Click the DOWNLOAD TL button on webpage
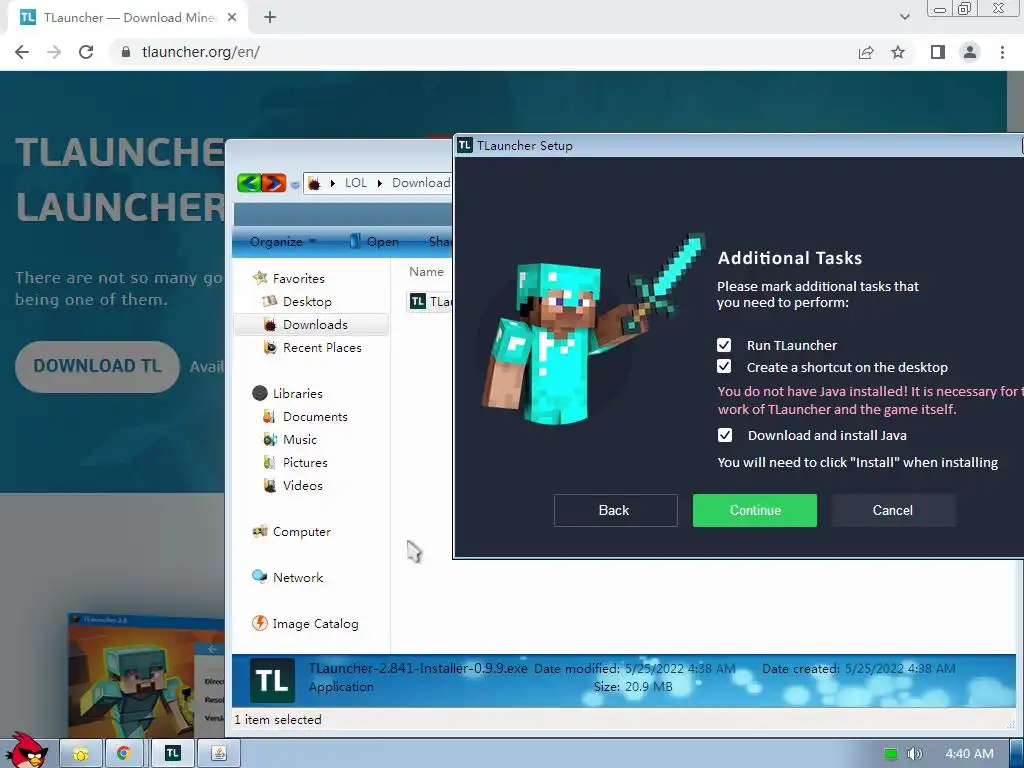This screenshot has height=768, width=1024. tap(97, 366)
